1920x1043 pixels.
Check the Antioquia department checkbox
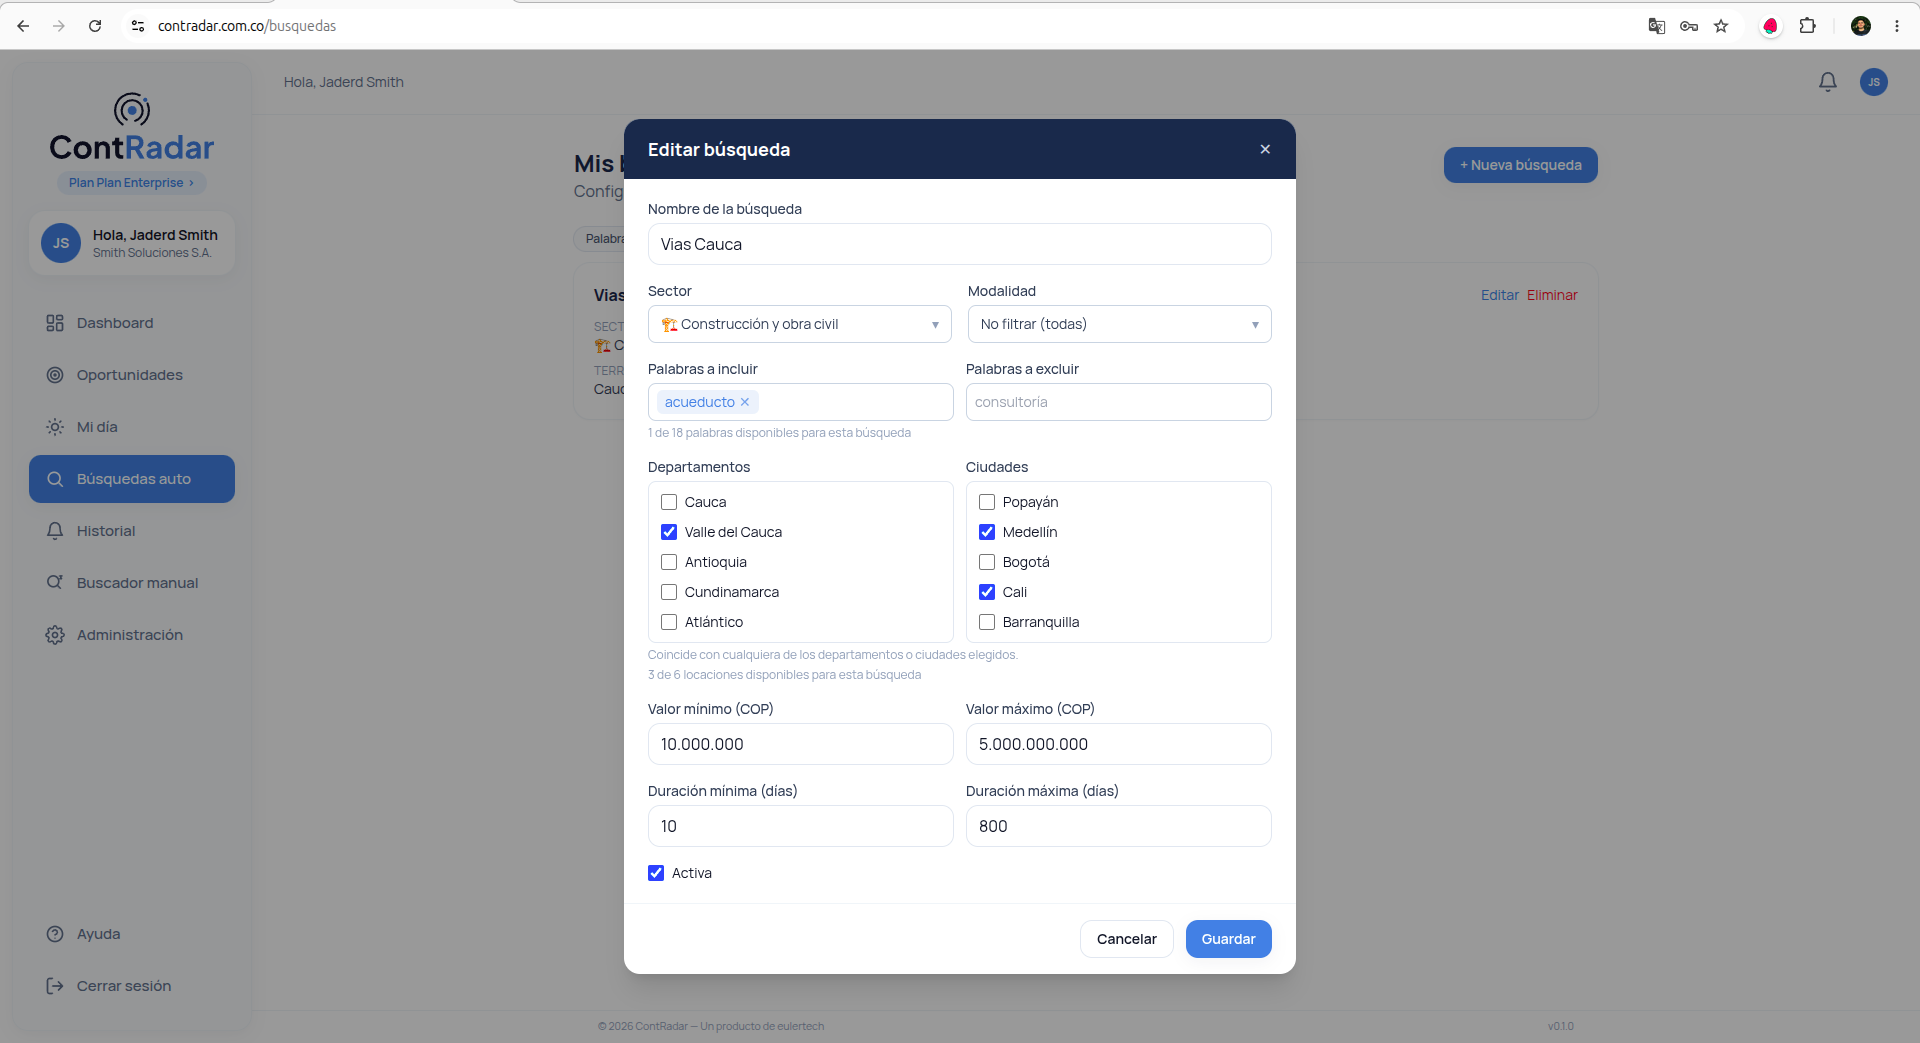(x=669, y=562)
